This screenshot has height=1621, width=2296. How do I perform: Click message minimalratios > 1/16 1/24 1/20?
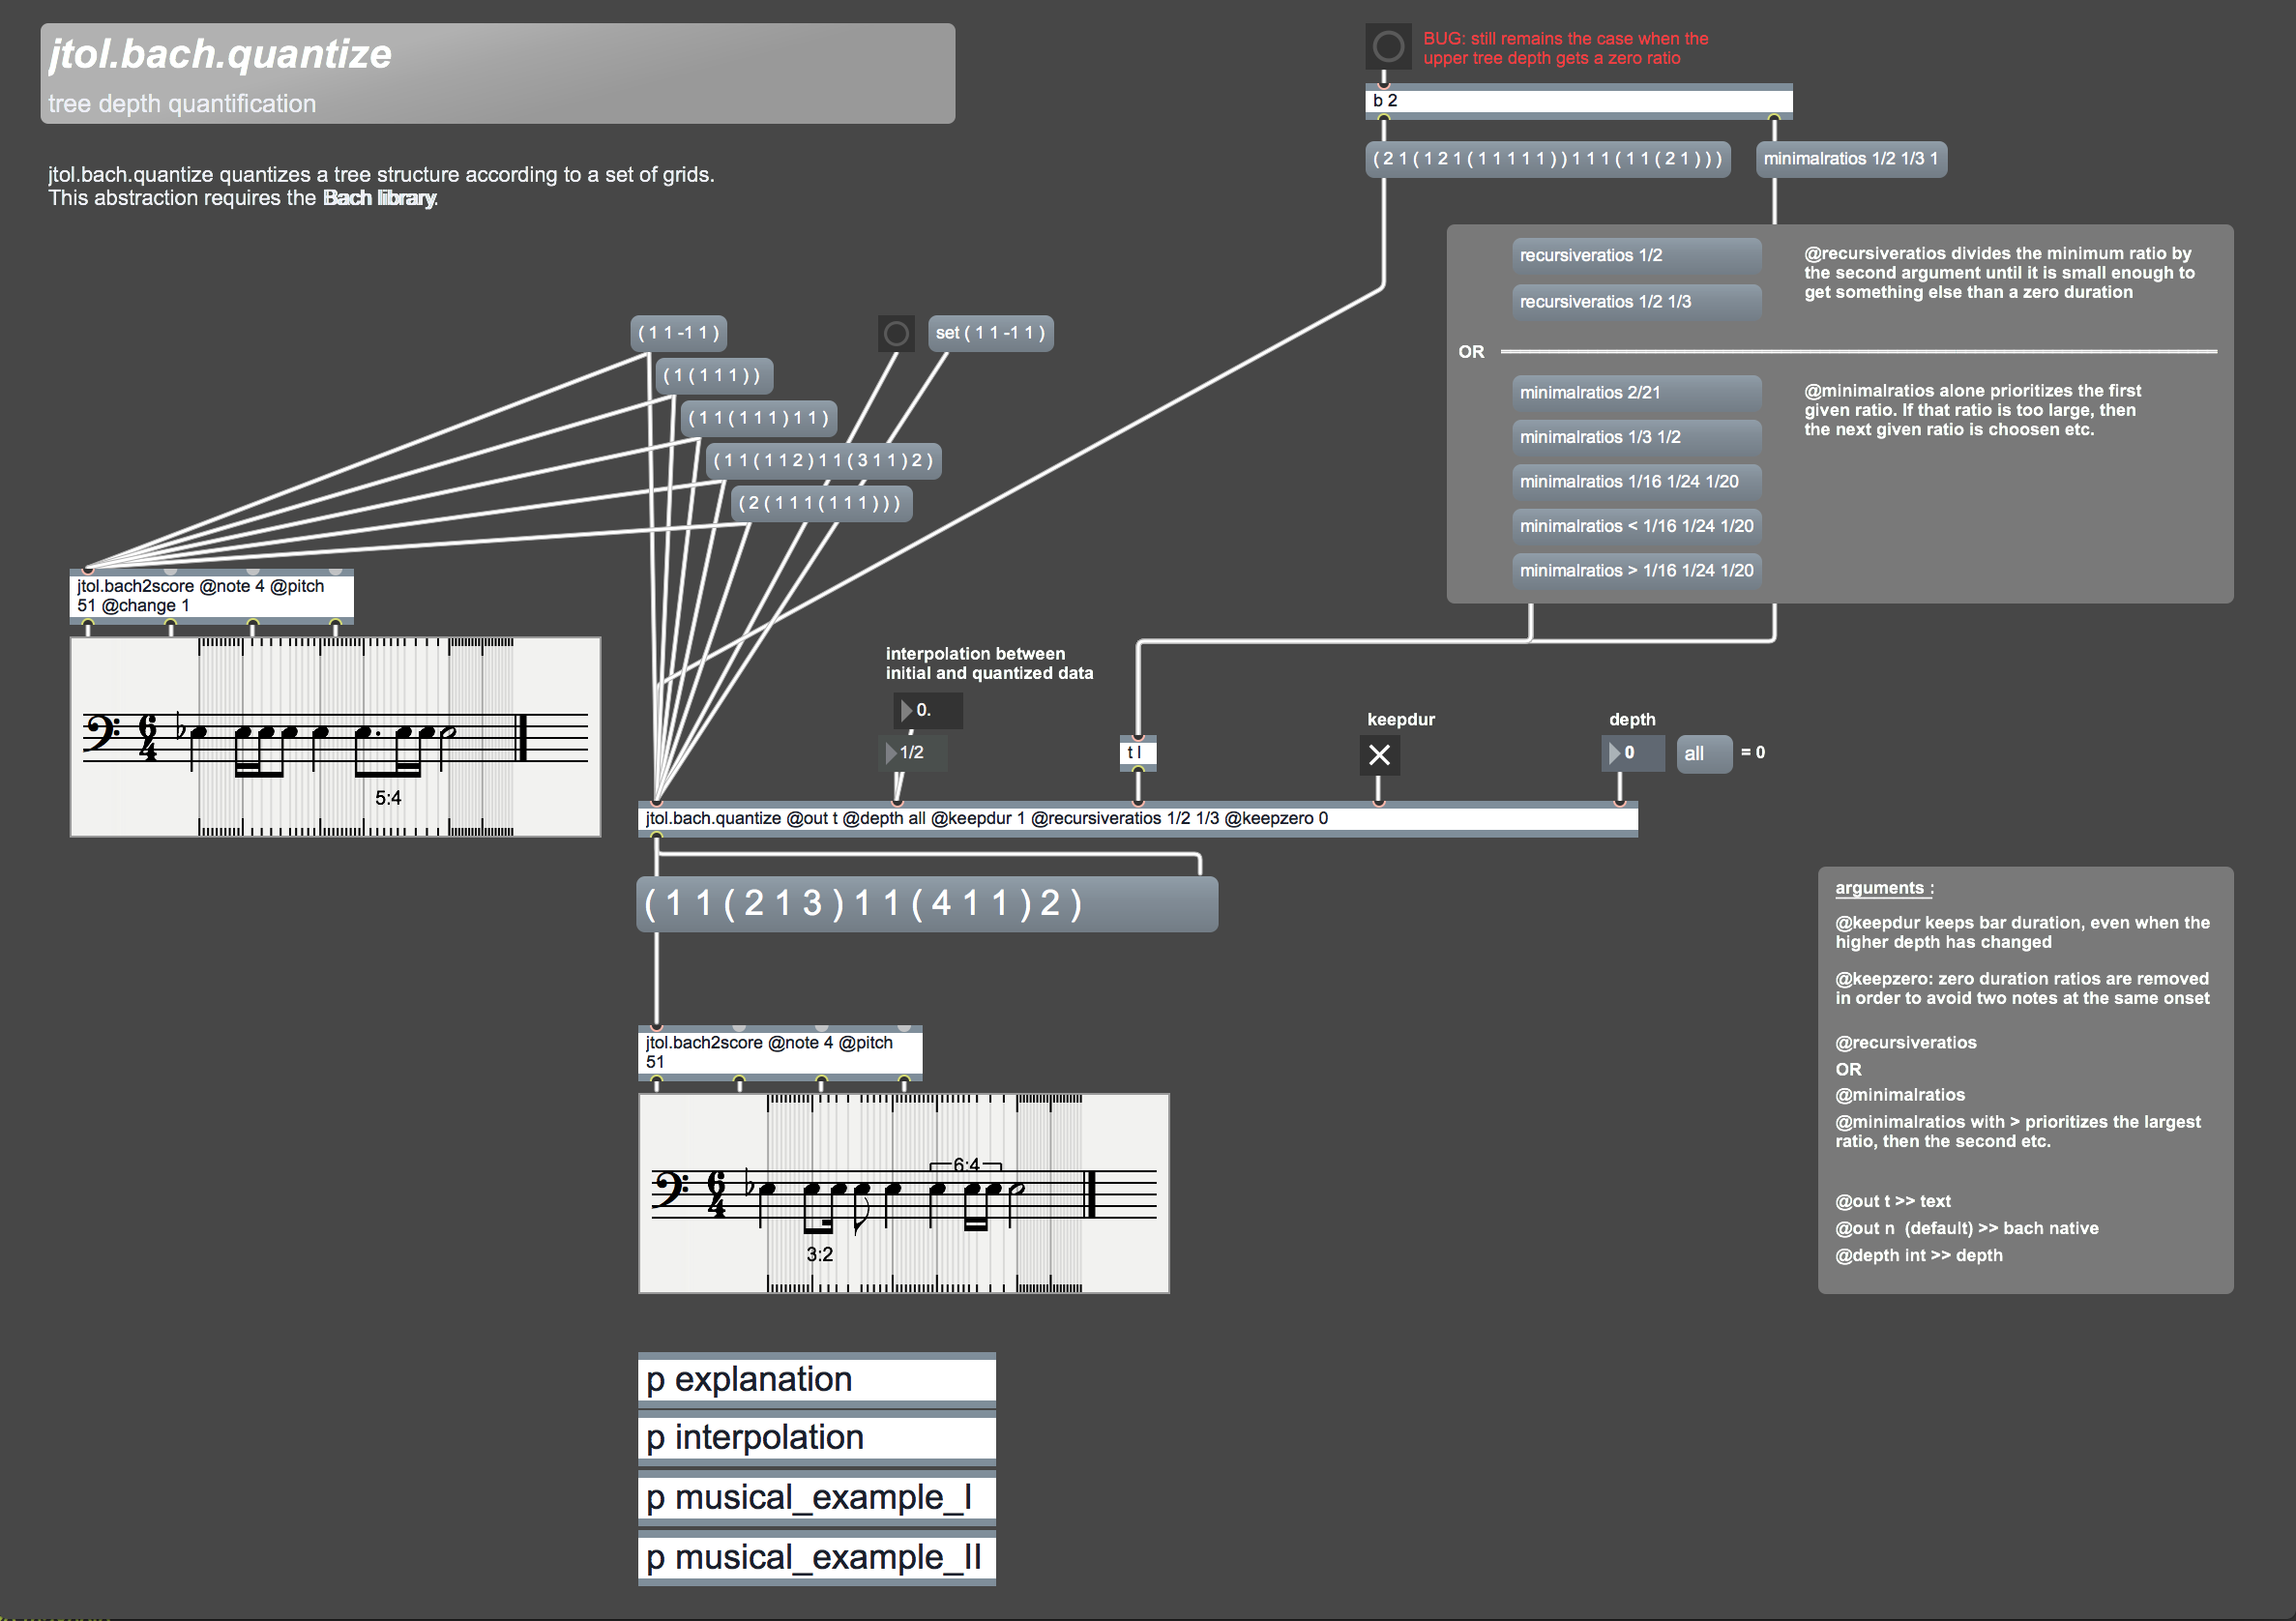point(1634,570)
